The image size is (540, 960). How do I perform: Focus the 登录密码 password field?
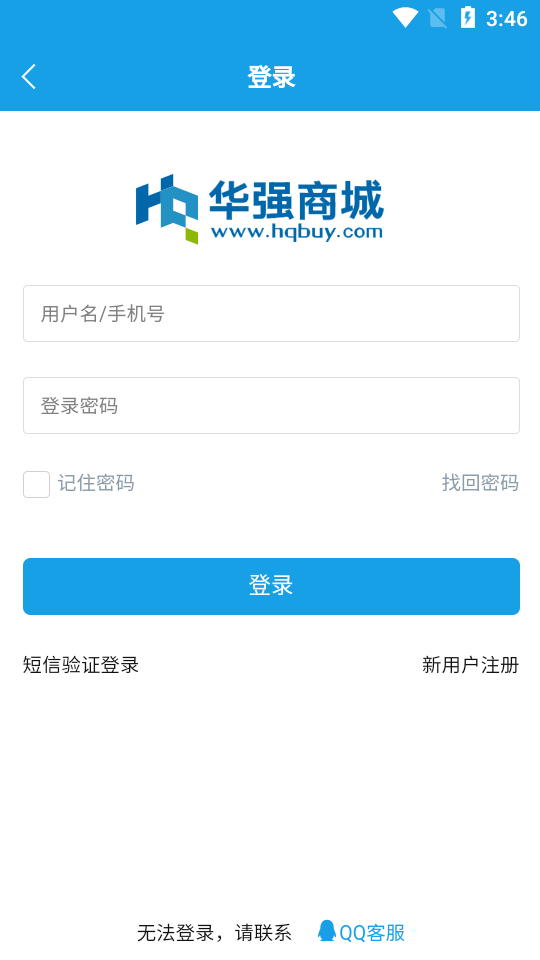pos(271,405)
